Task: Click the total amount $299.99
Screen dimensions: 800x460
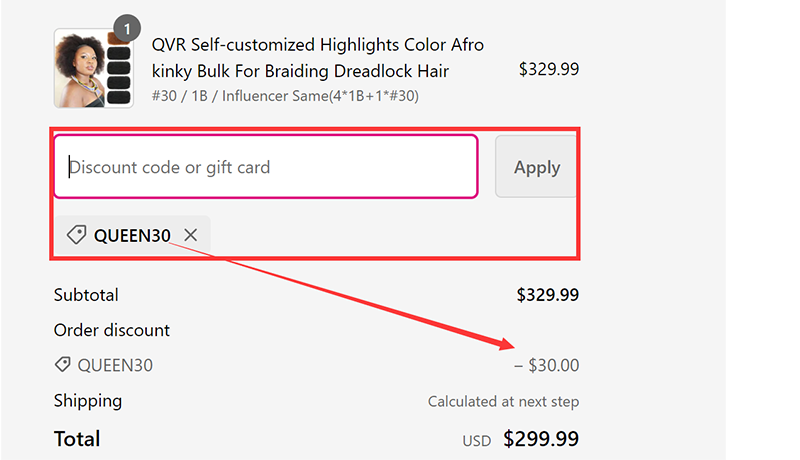Action: [541, 439]
